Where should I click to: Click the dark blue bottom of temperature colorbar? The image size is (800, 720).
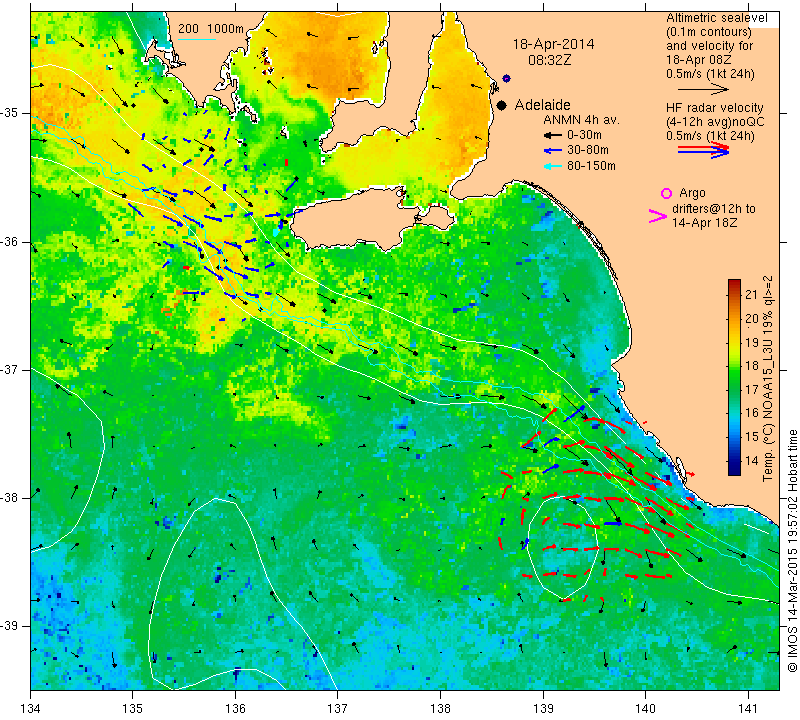(x=734, y=469)
